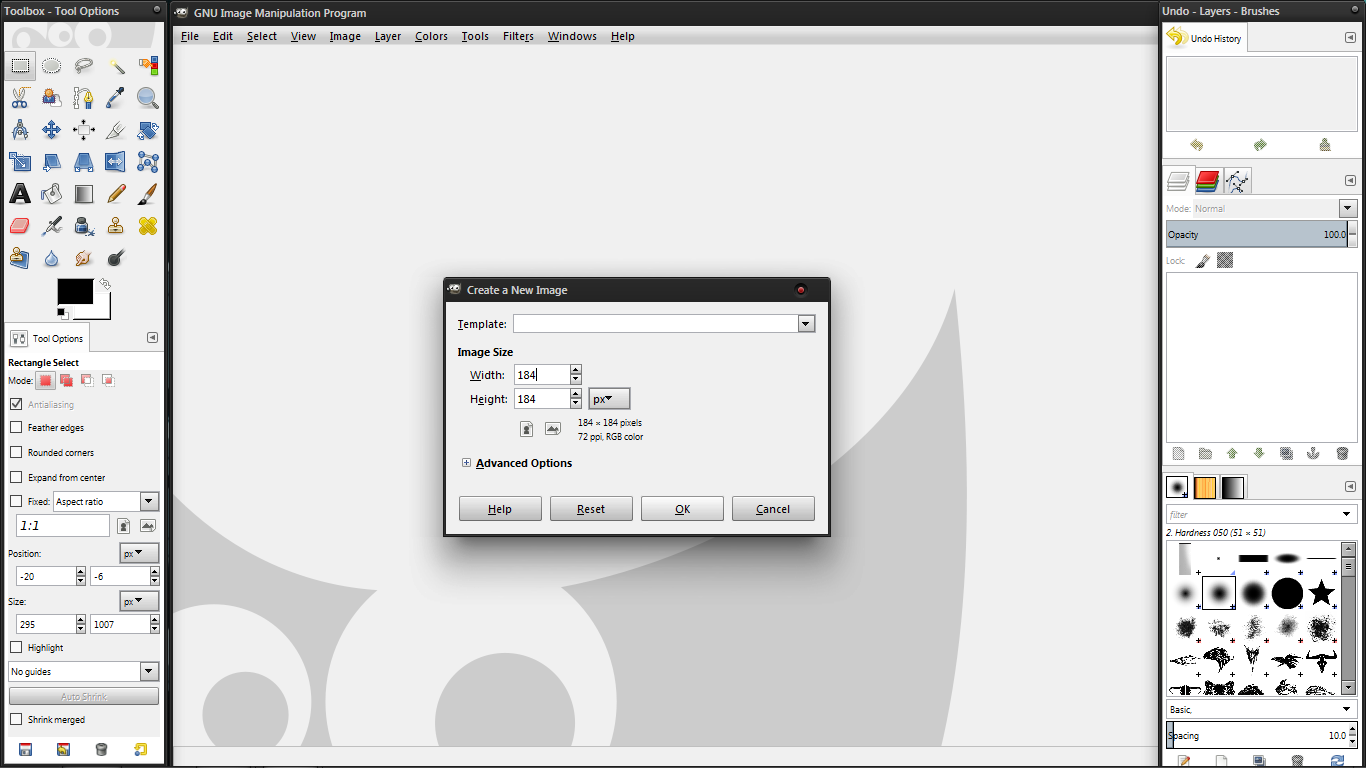Enable the Rounded corners checkbox
1366x768 pixels.
point(16,452)
